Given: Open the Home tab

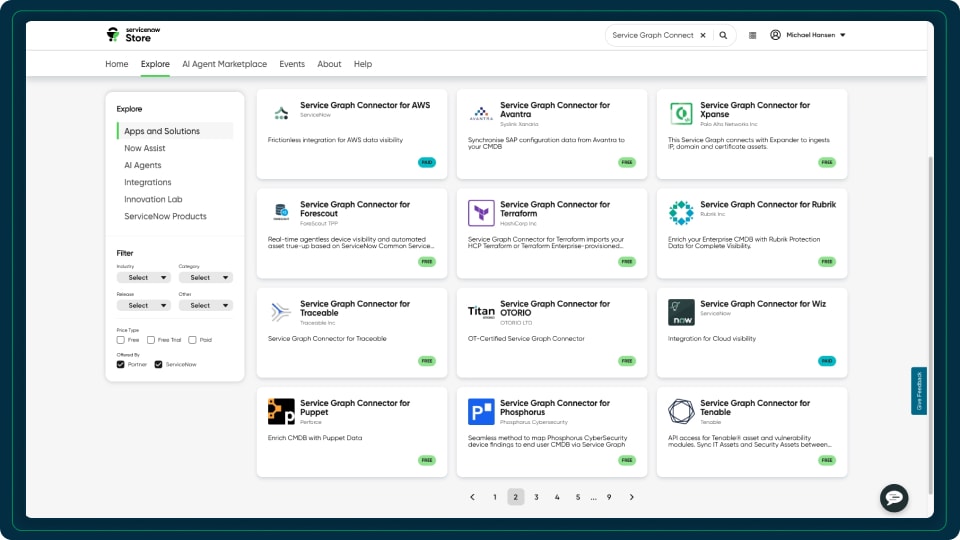Looking at the screenshot, I should (117, 64).
